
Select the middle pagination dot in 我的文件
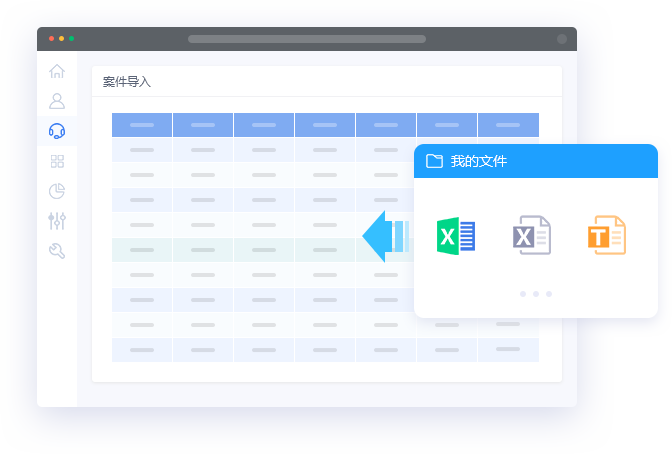tap(536, 294)
